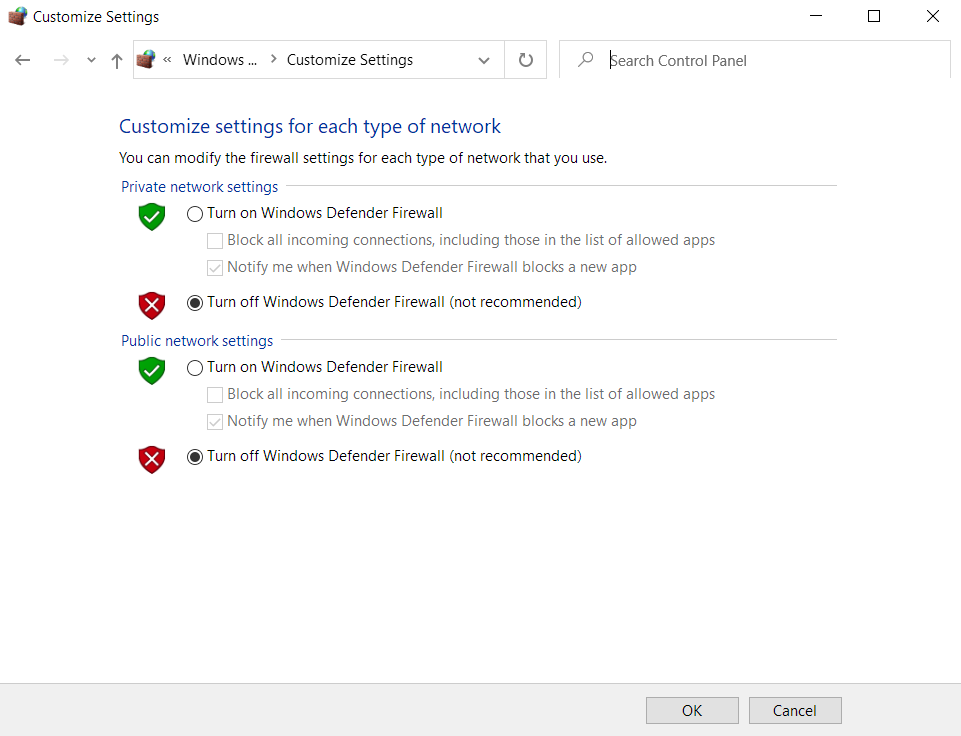Click the address bar refresh icon
961x736 pixels.
pyautogui.click(x=526, y=60)
